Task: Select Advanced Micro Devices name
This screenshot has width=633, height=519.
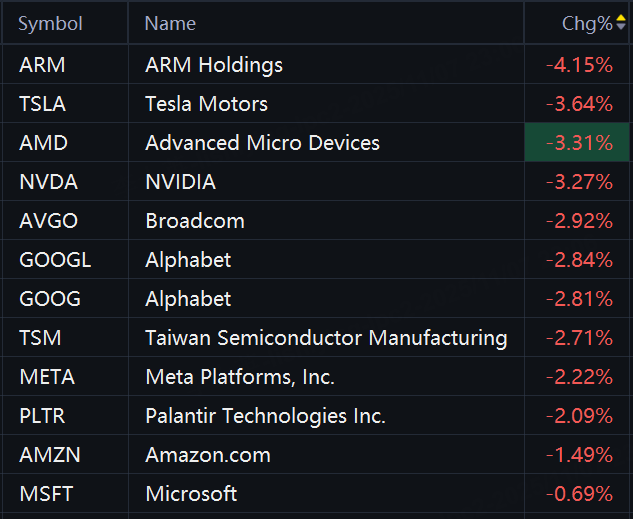Action: pyautogui.click(x=262, y=143)
